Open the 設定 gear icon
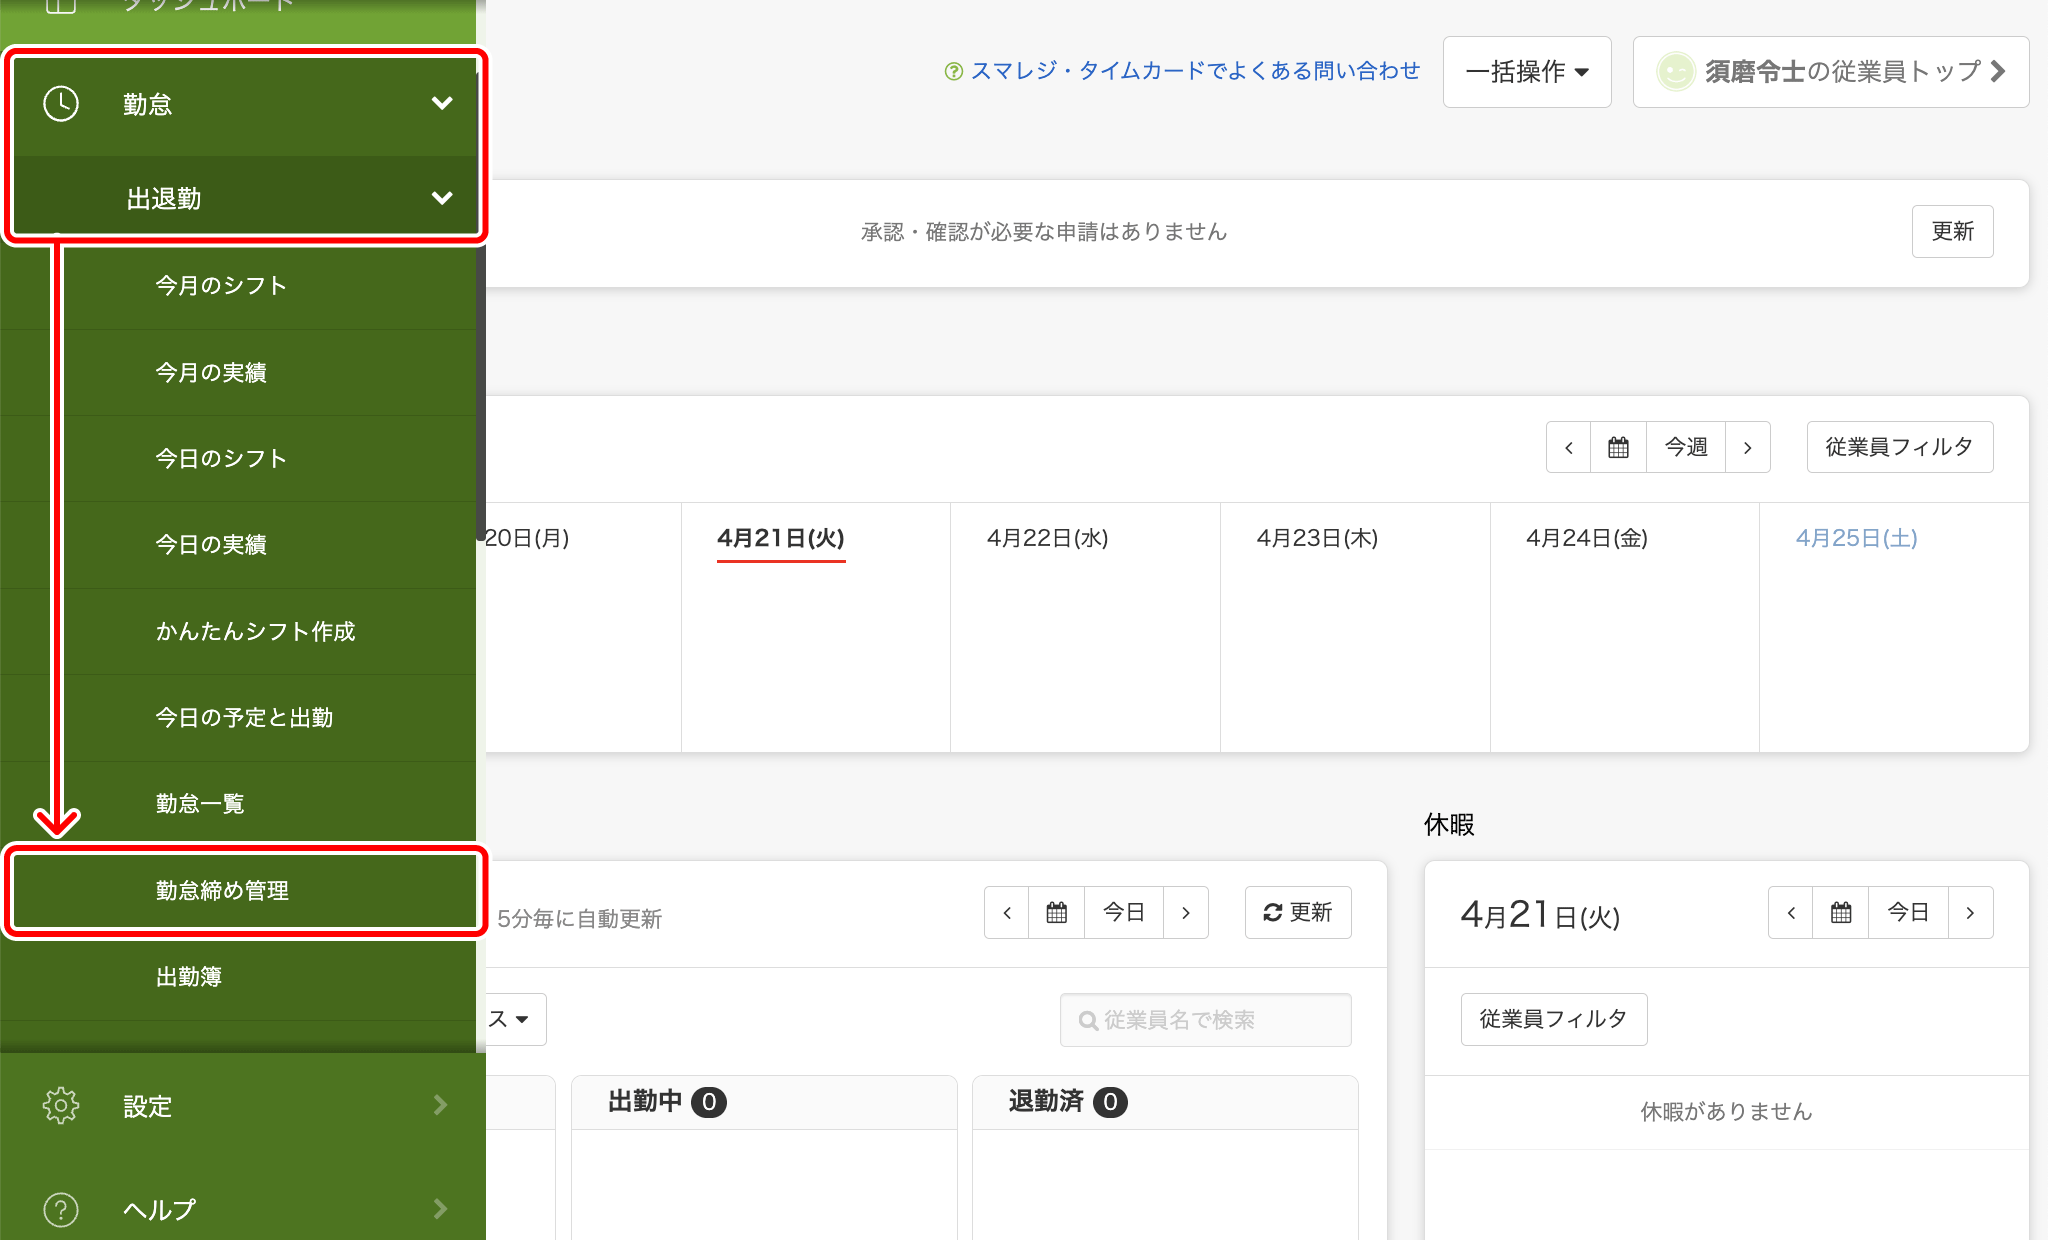Viewport: 2048px width, 1240px height. tap(61, 1105)
